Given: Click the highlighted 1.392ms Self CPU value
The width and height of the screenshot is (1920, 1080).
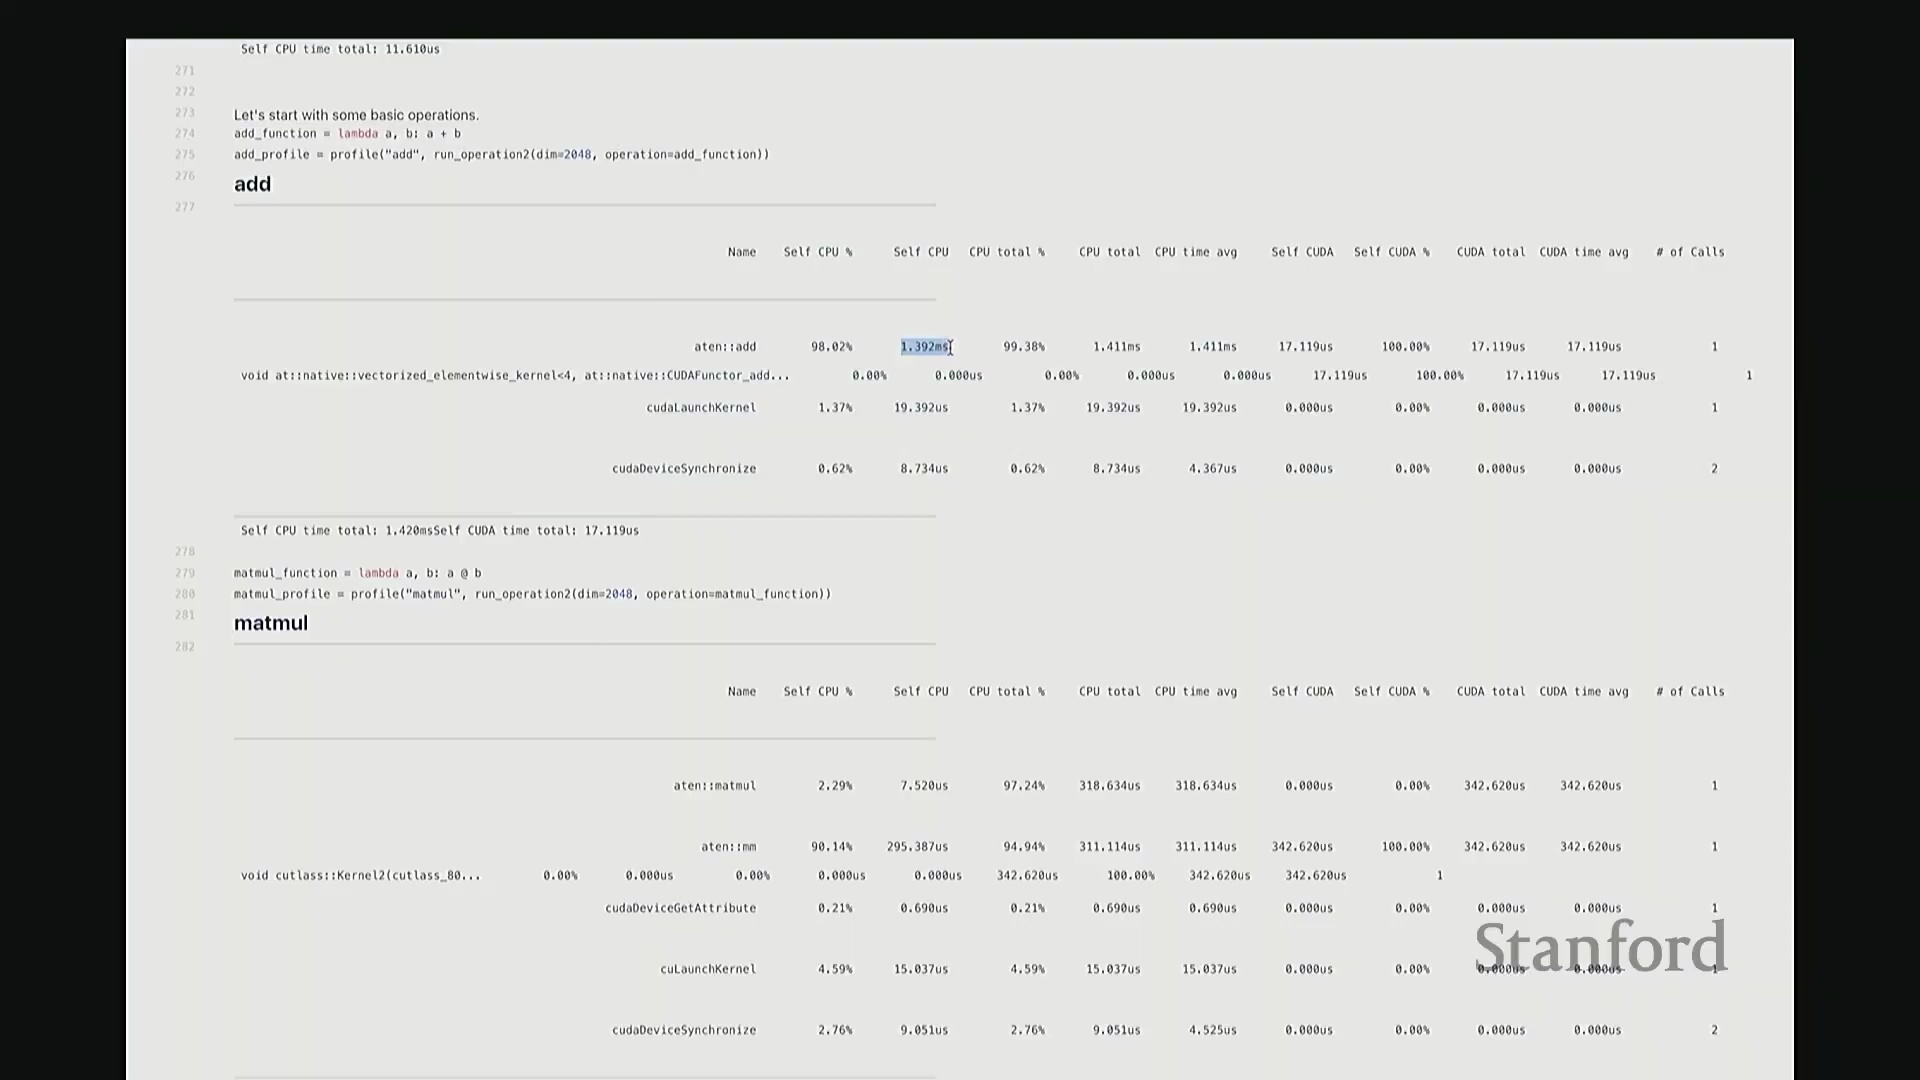Looking at the screenshot, I should tap(924, 347).
